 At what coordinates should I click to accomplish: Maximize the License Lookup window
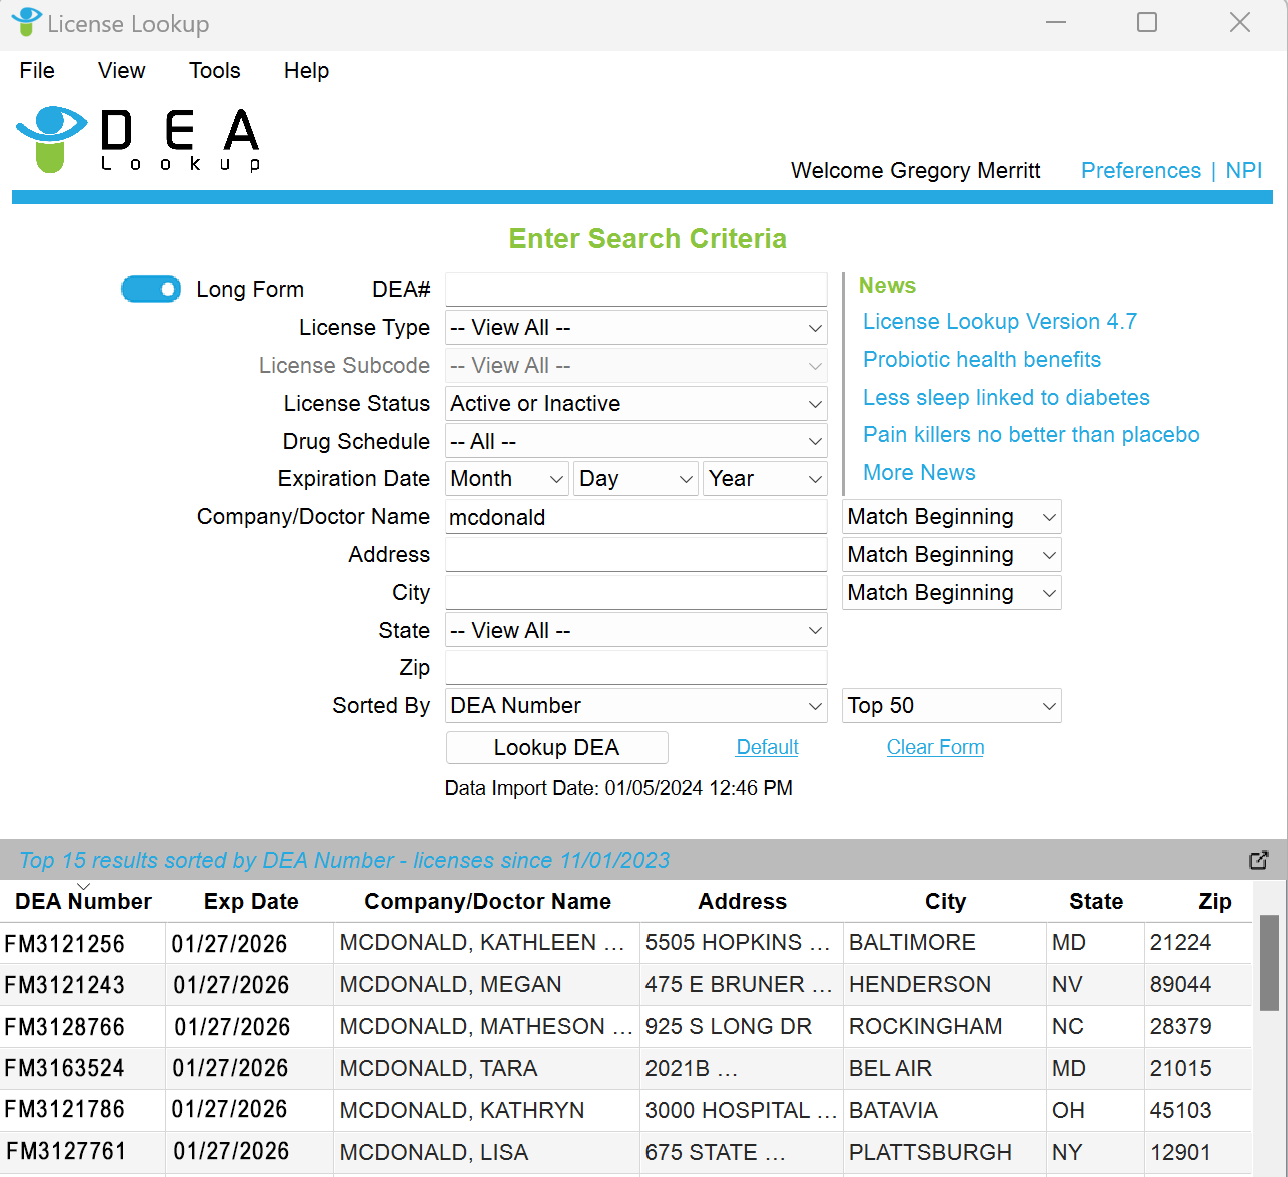click(1147, 22)
